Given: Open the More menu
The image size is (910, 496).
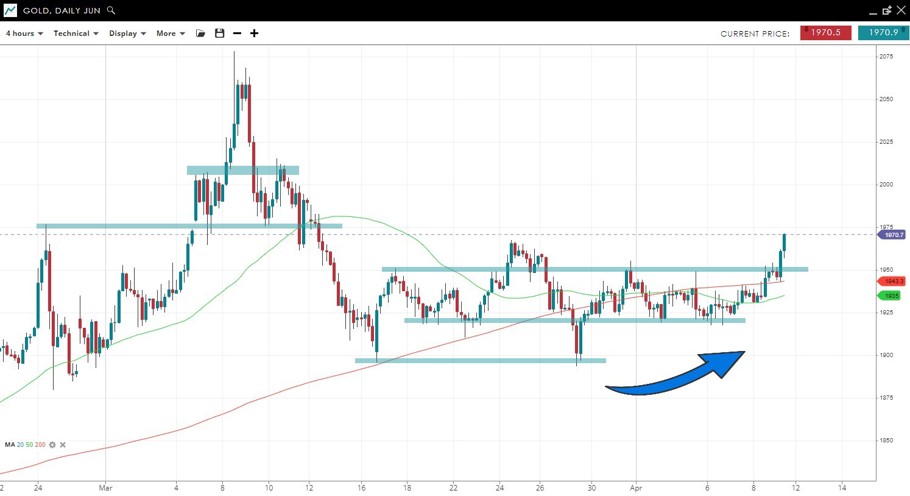Looking at the screenshot, I should coord(170,33).
